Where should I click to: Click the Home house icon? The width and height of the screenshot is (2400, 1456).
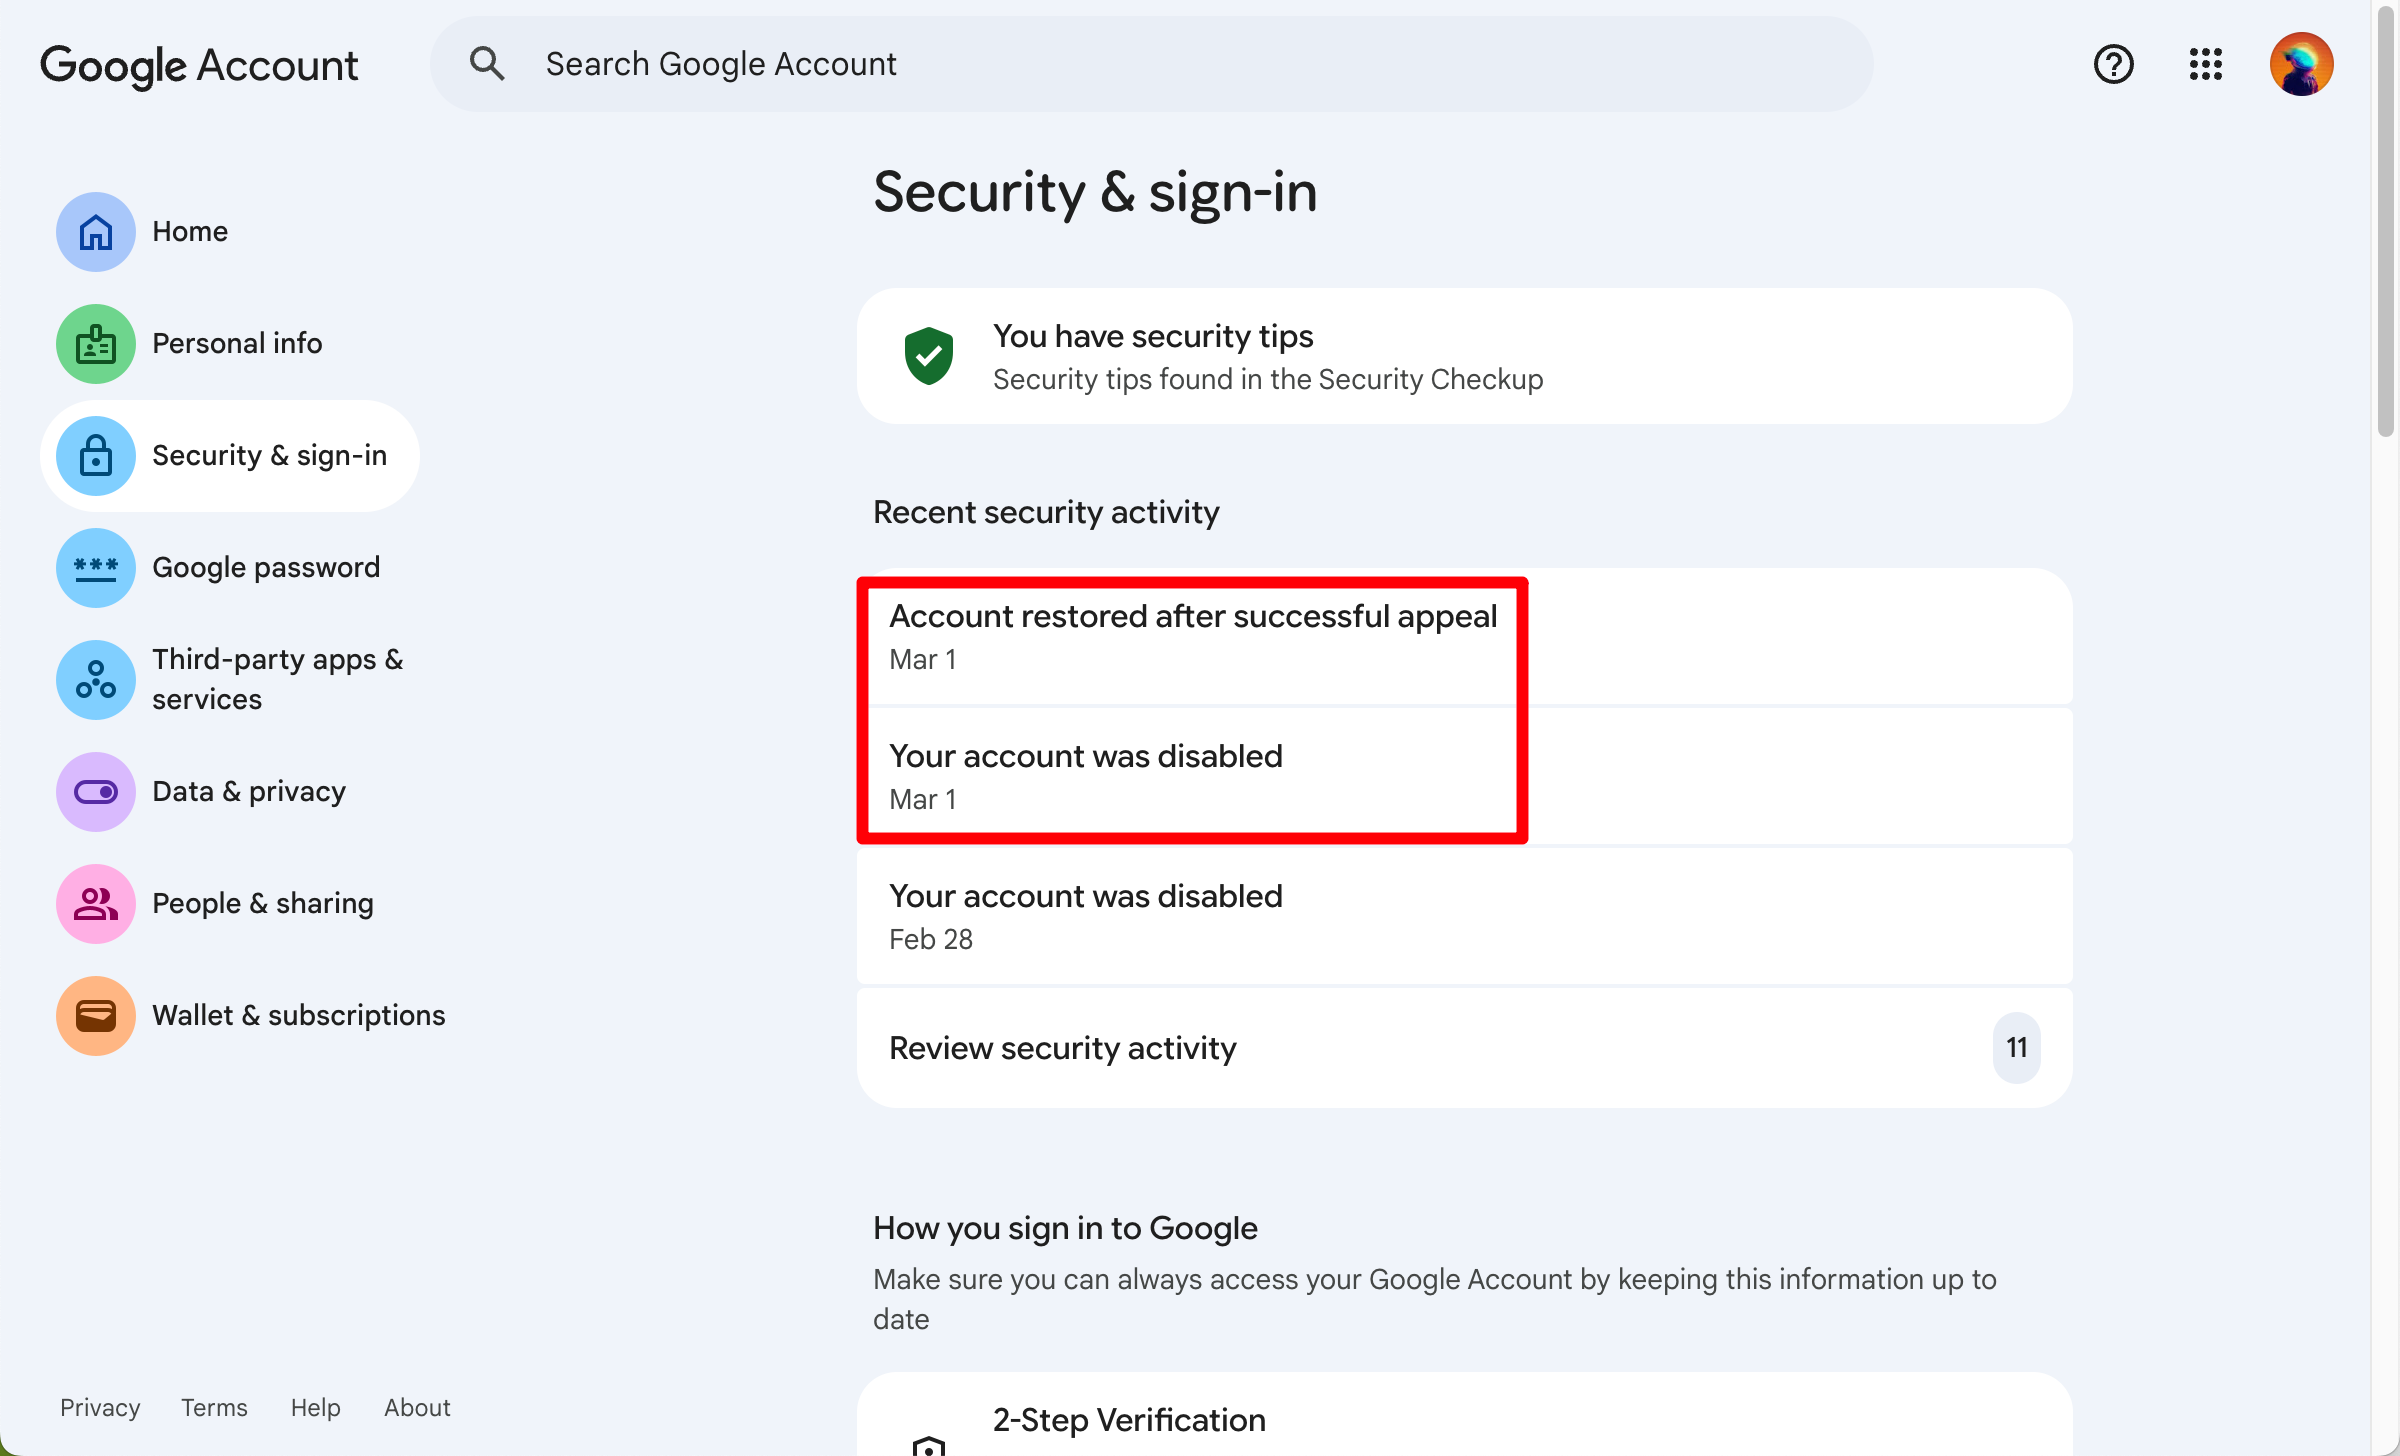pos(96,232)
